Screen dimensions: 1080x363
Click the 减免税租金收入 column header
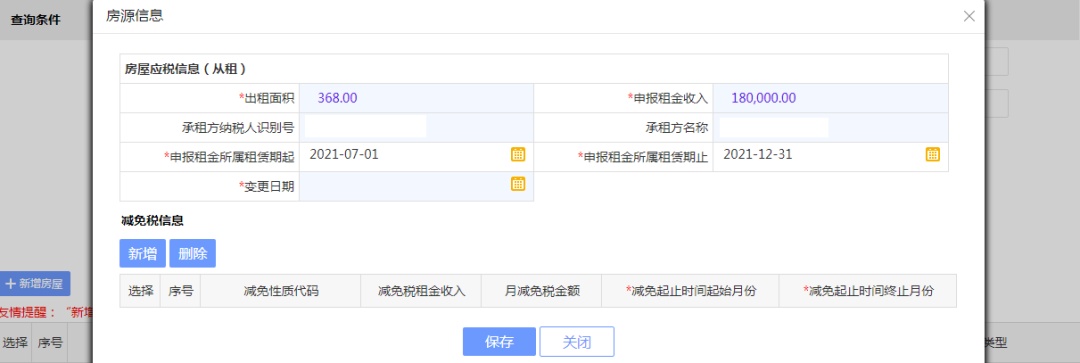(x=422, y=291)
